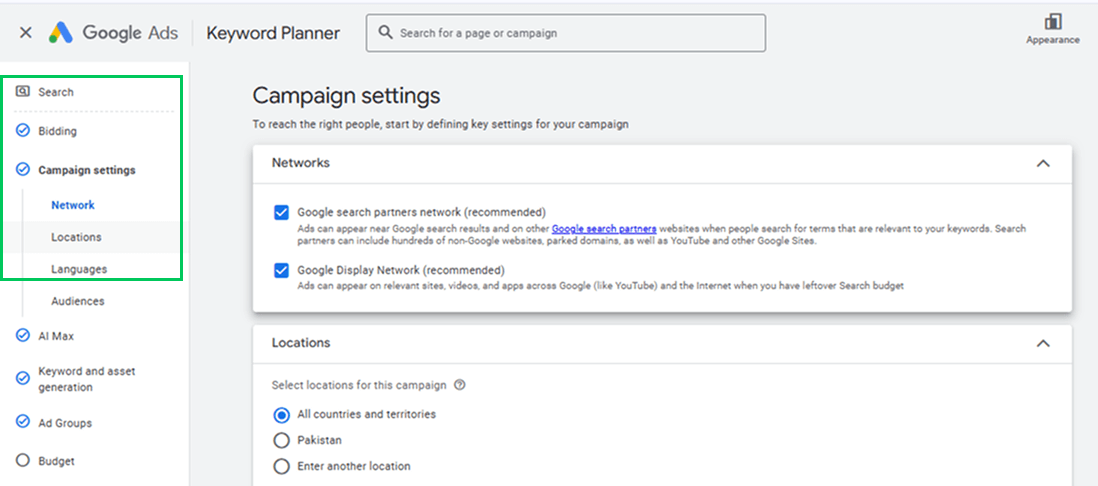Click the Search magnifier icon in sidebar
The height and width of the screenshot is (486, 1098).
pyautogui.click(x=22, y=92)
